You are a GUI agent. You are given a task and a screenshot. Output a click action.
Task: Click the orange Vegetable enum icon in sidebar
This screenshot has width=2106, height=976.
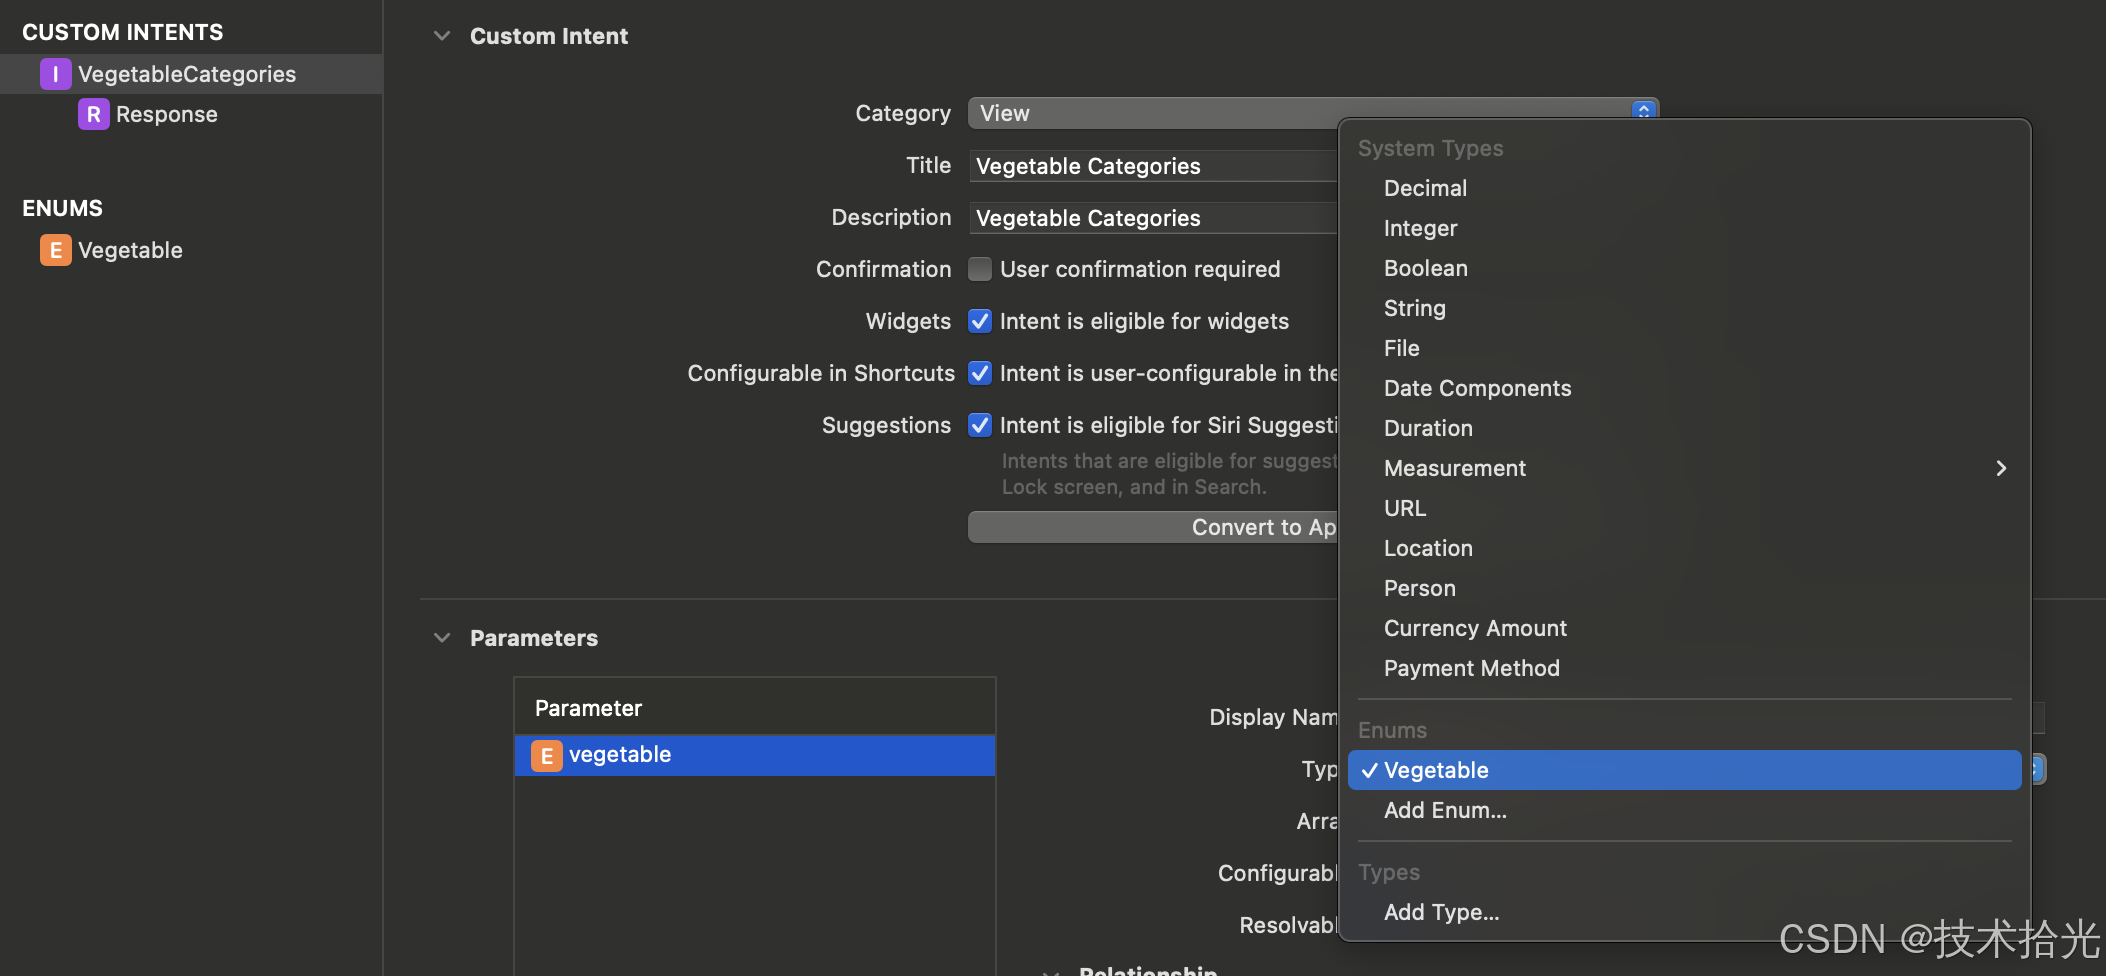[x=55, y=250]
